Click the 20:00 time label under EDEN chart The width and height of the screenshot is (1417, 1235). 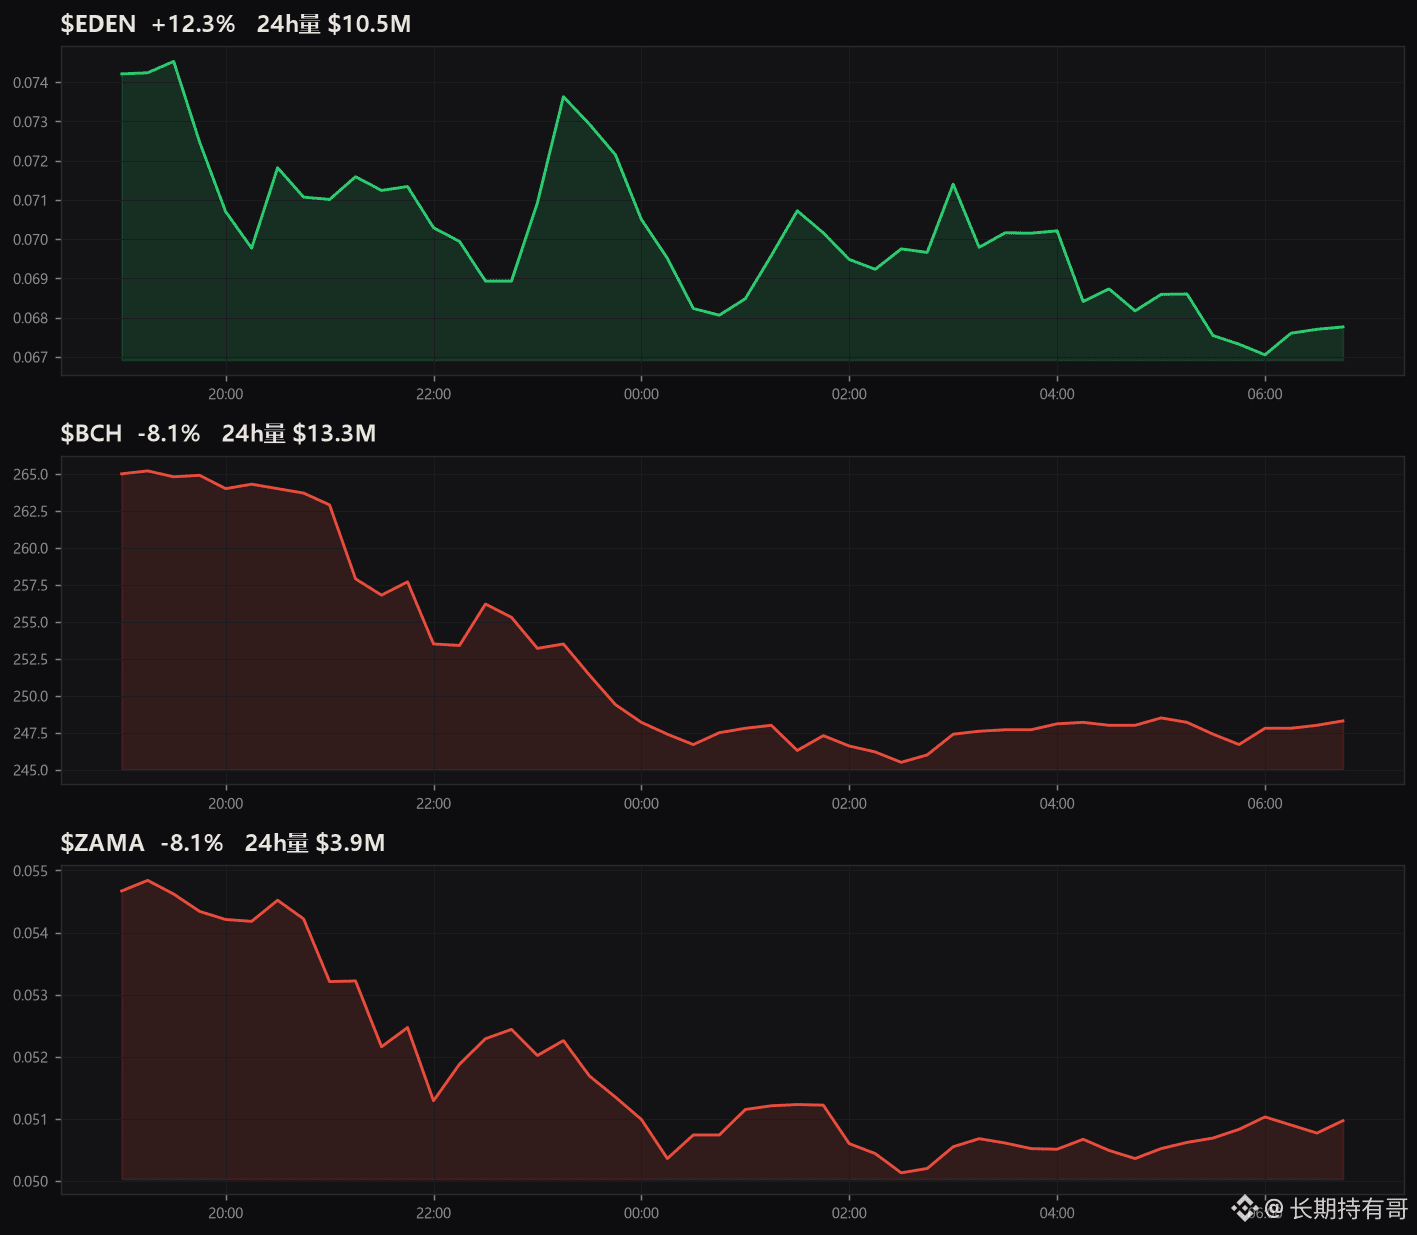(226, 394)
